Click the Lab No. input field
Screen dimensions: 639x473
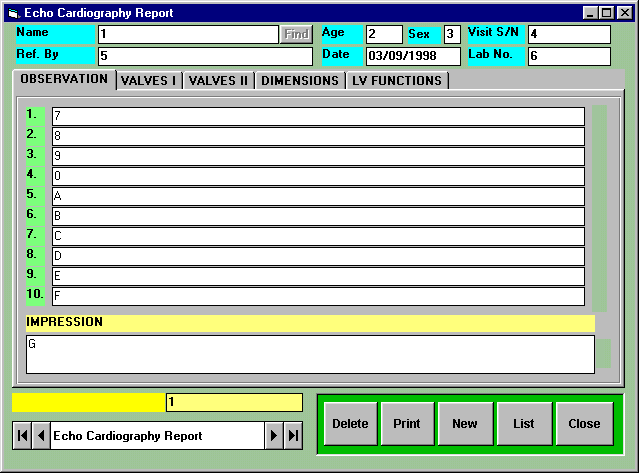[x=569, y=56]
